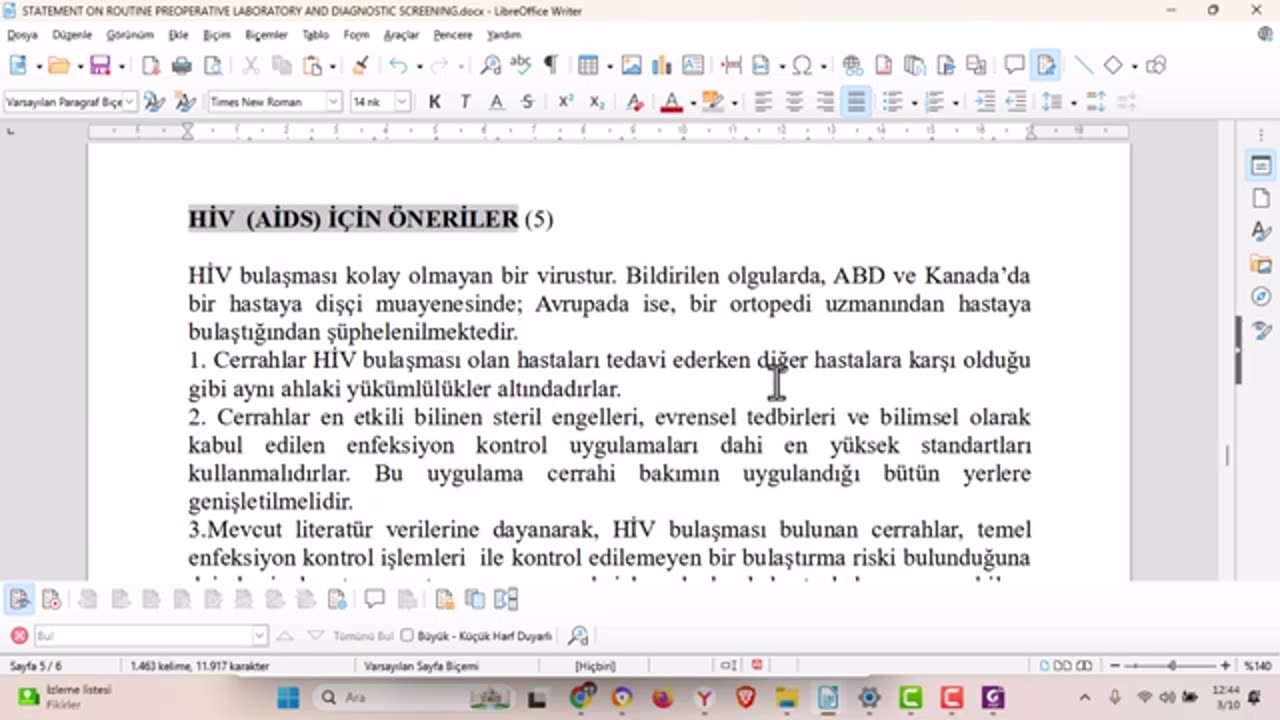Viewport: 1280px width, 720px height.
Task: Expand the Find history dropdown
Action: (x=260, y=635)
